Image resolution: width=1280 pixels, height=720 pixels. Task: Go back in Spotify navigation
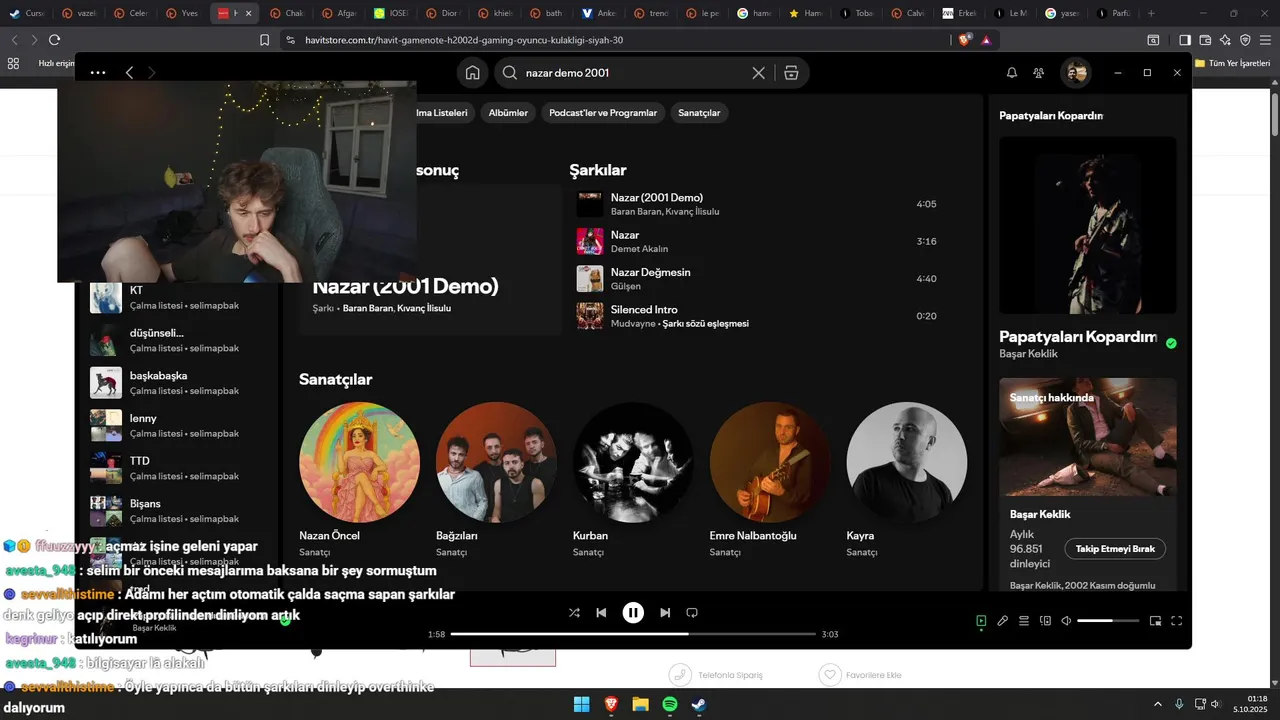(129, 73)
